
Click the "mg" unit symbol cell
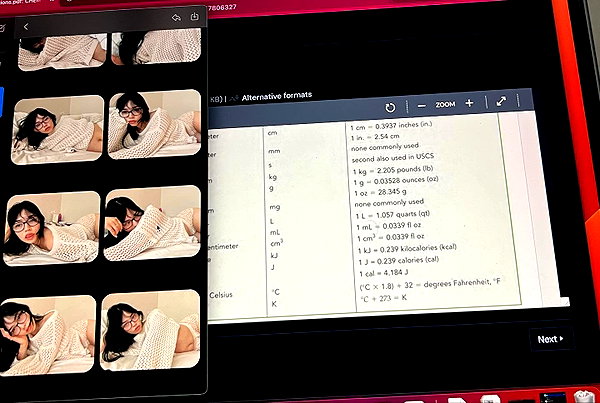[275, 207]
